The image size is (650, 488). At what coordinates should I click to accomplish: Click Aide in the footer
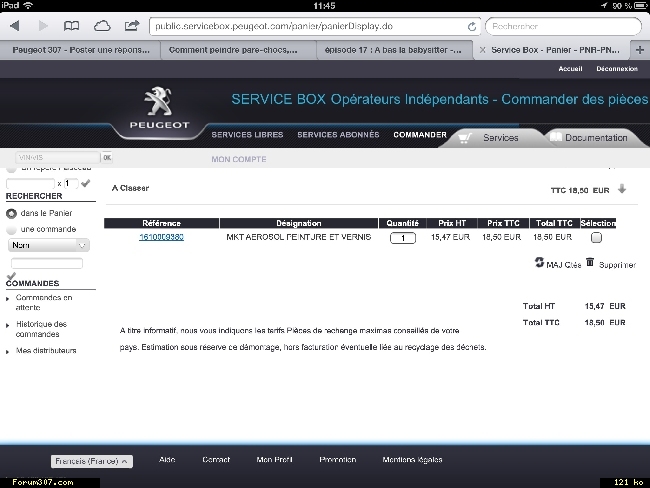click(x=167, y=460)
